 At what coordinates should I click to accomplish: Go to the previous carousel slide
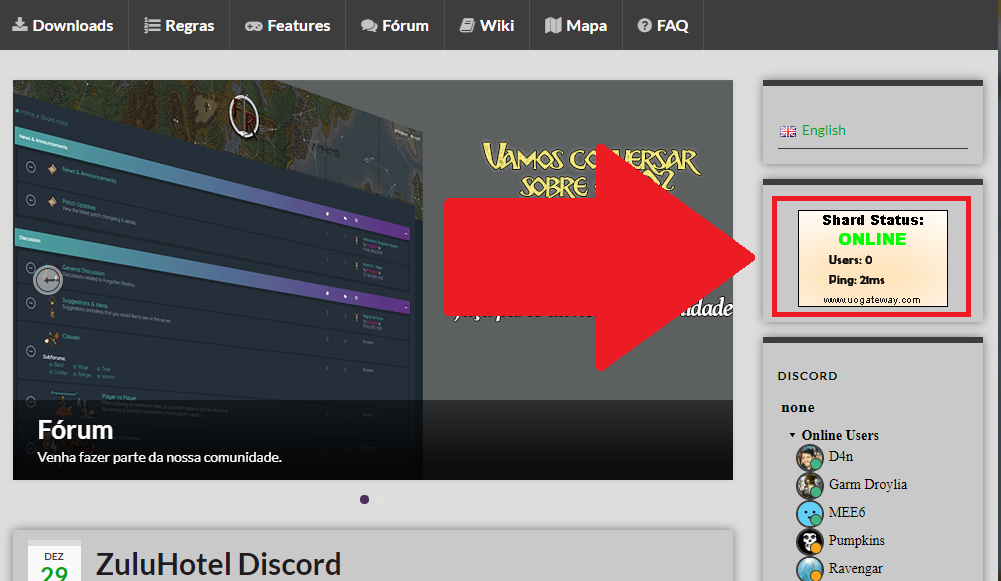coord(48,280)
